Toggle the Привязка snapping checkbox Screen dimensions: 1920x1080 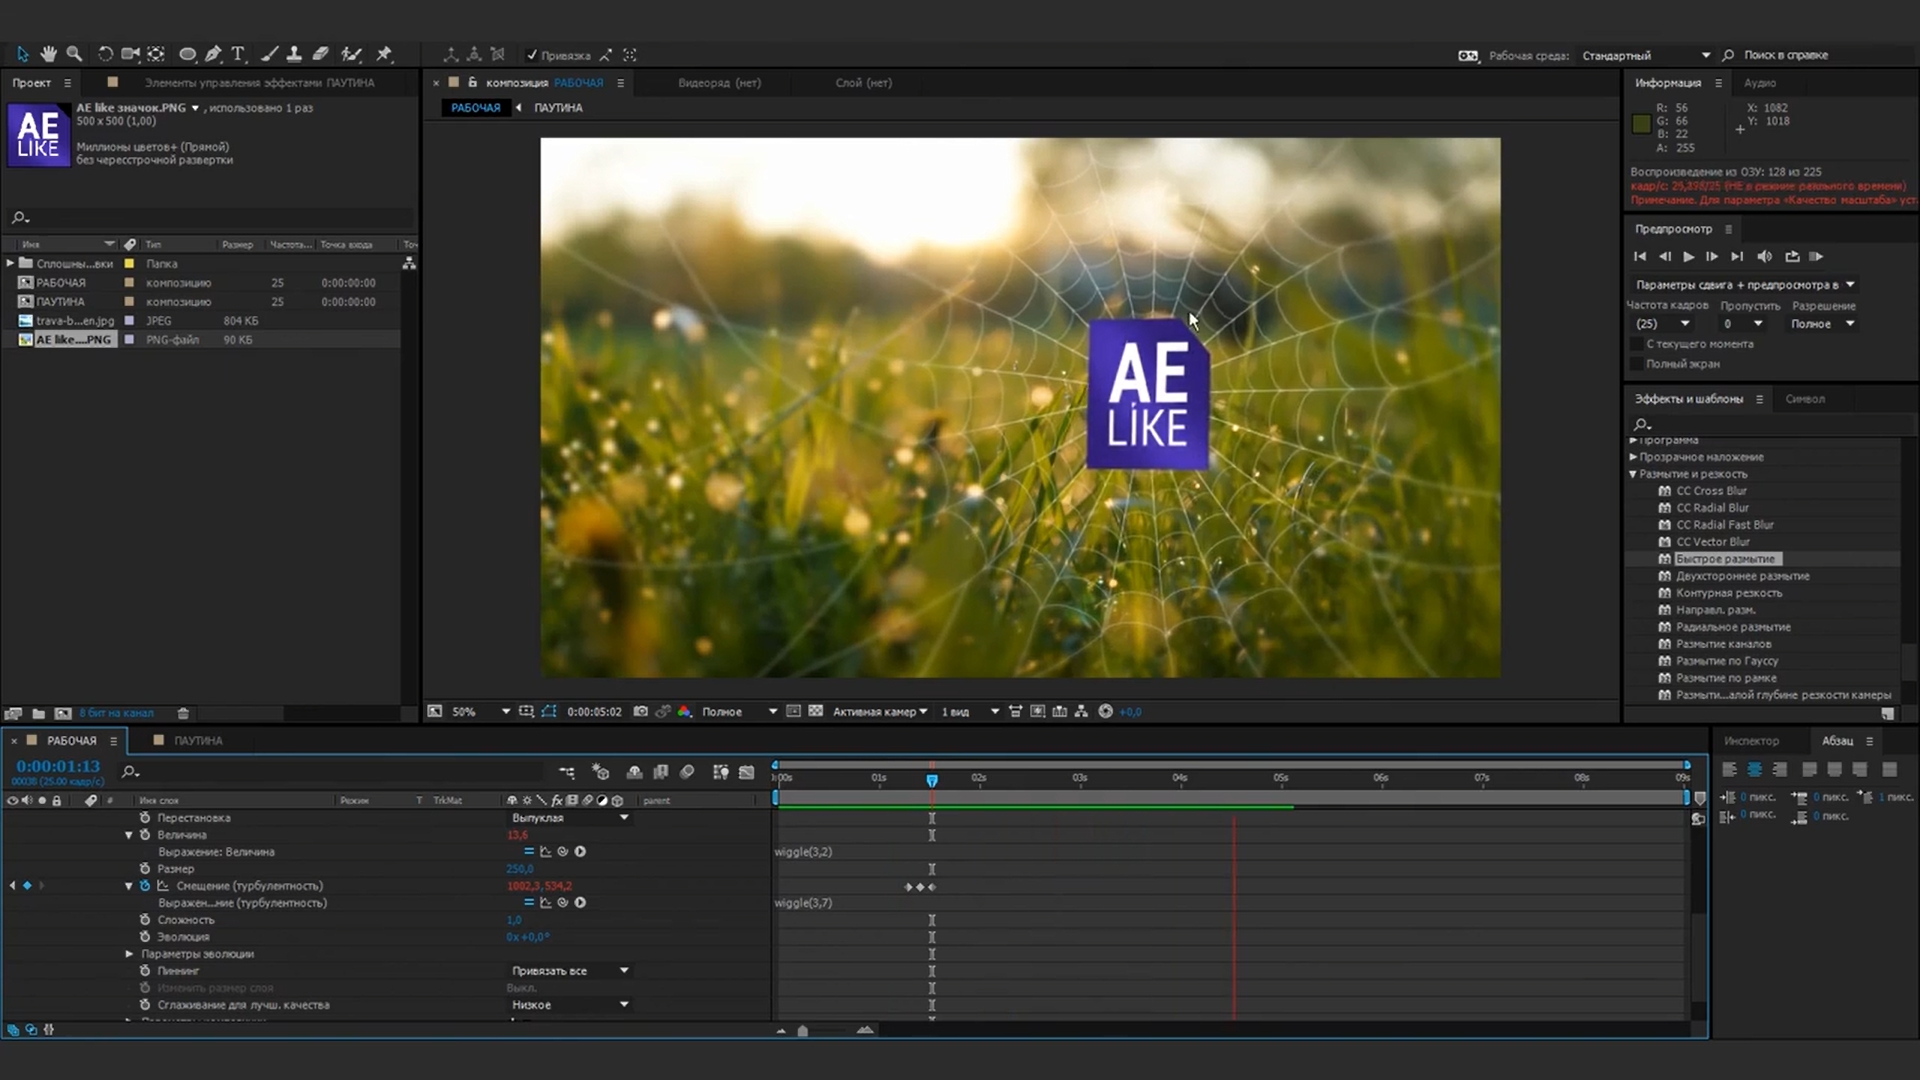tap(532, 55)
